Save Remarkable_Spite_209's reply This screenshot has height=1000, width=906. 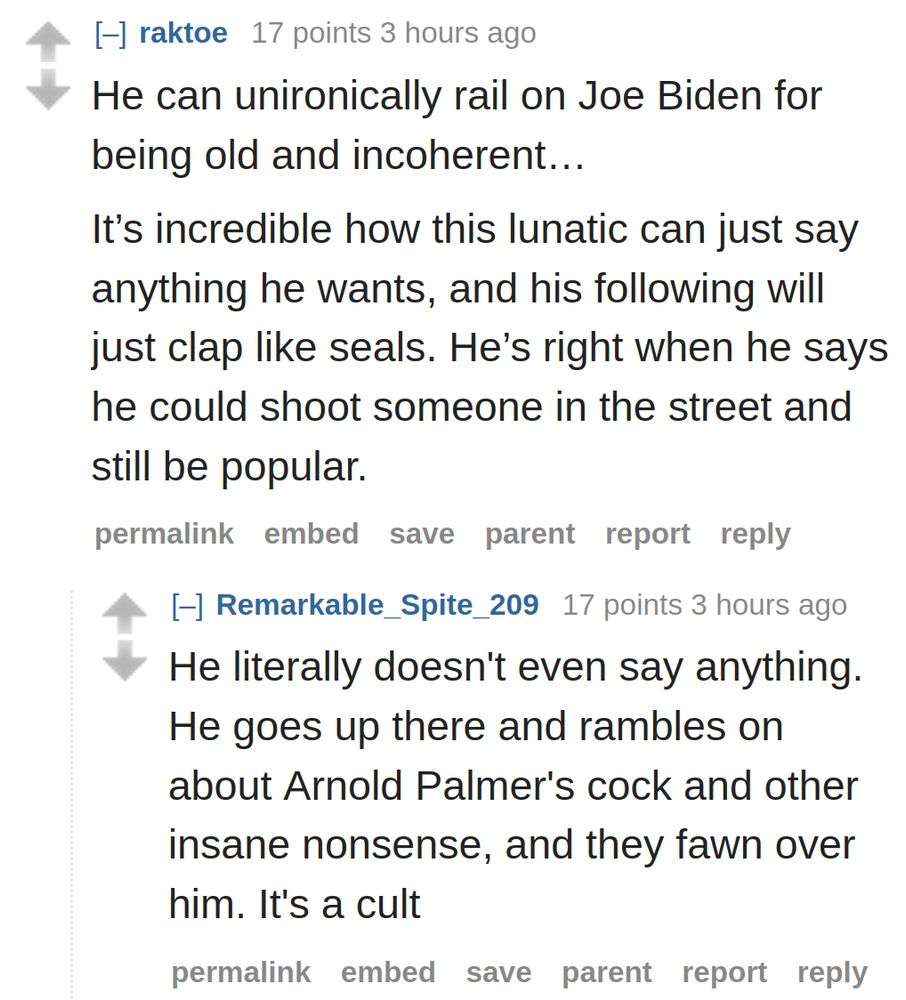coord(498,972)
